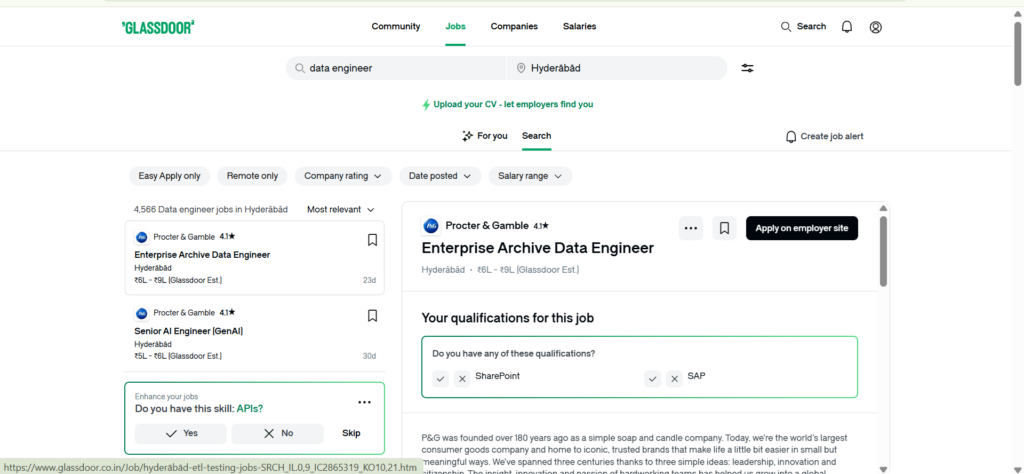The image size is (1024, 474).
Task: Switch to the For you tab
Action: click(x=484, y=136)
